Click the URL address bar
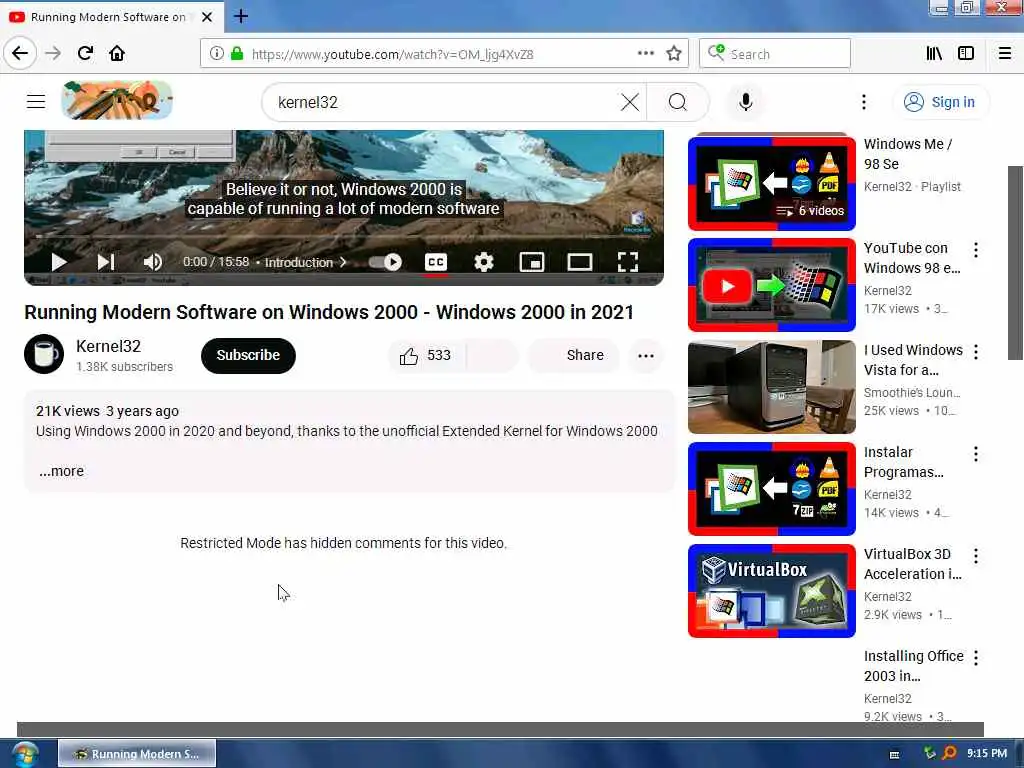The image size is (1024, 768). 443,54
